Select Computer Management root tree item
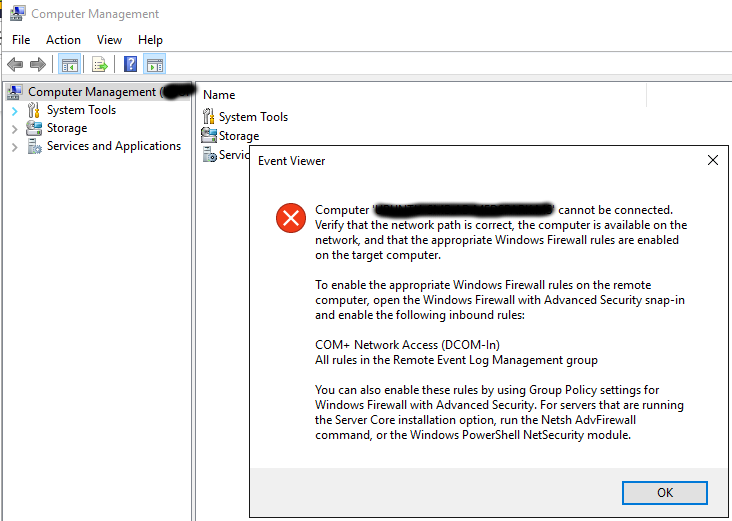Viewport: 732px width, 521px height. (x=99, y=92)
